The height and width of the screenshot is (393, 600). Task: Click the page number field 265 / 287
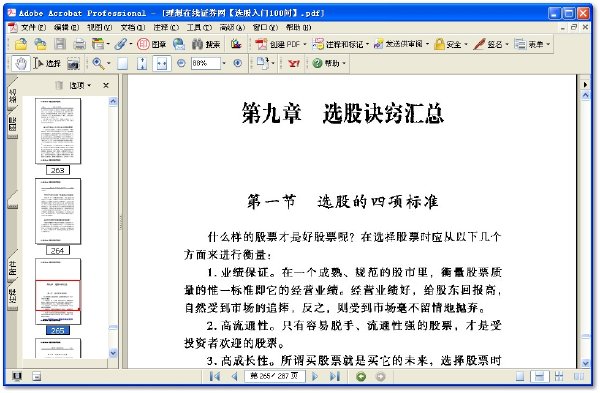[275, 376]
